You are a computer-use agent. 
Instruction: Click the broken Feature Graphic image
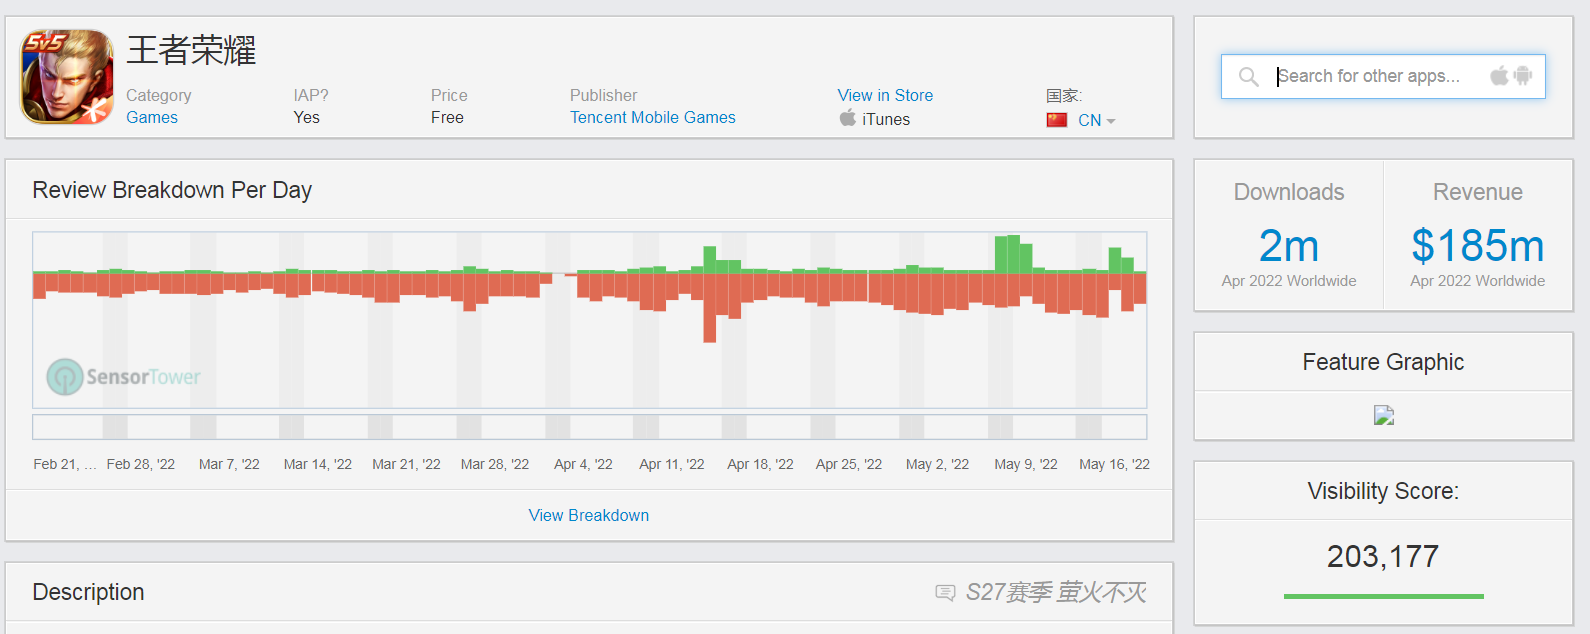coord(1384,415)
